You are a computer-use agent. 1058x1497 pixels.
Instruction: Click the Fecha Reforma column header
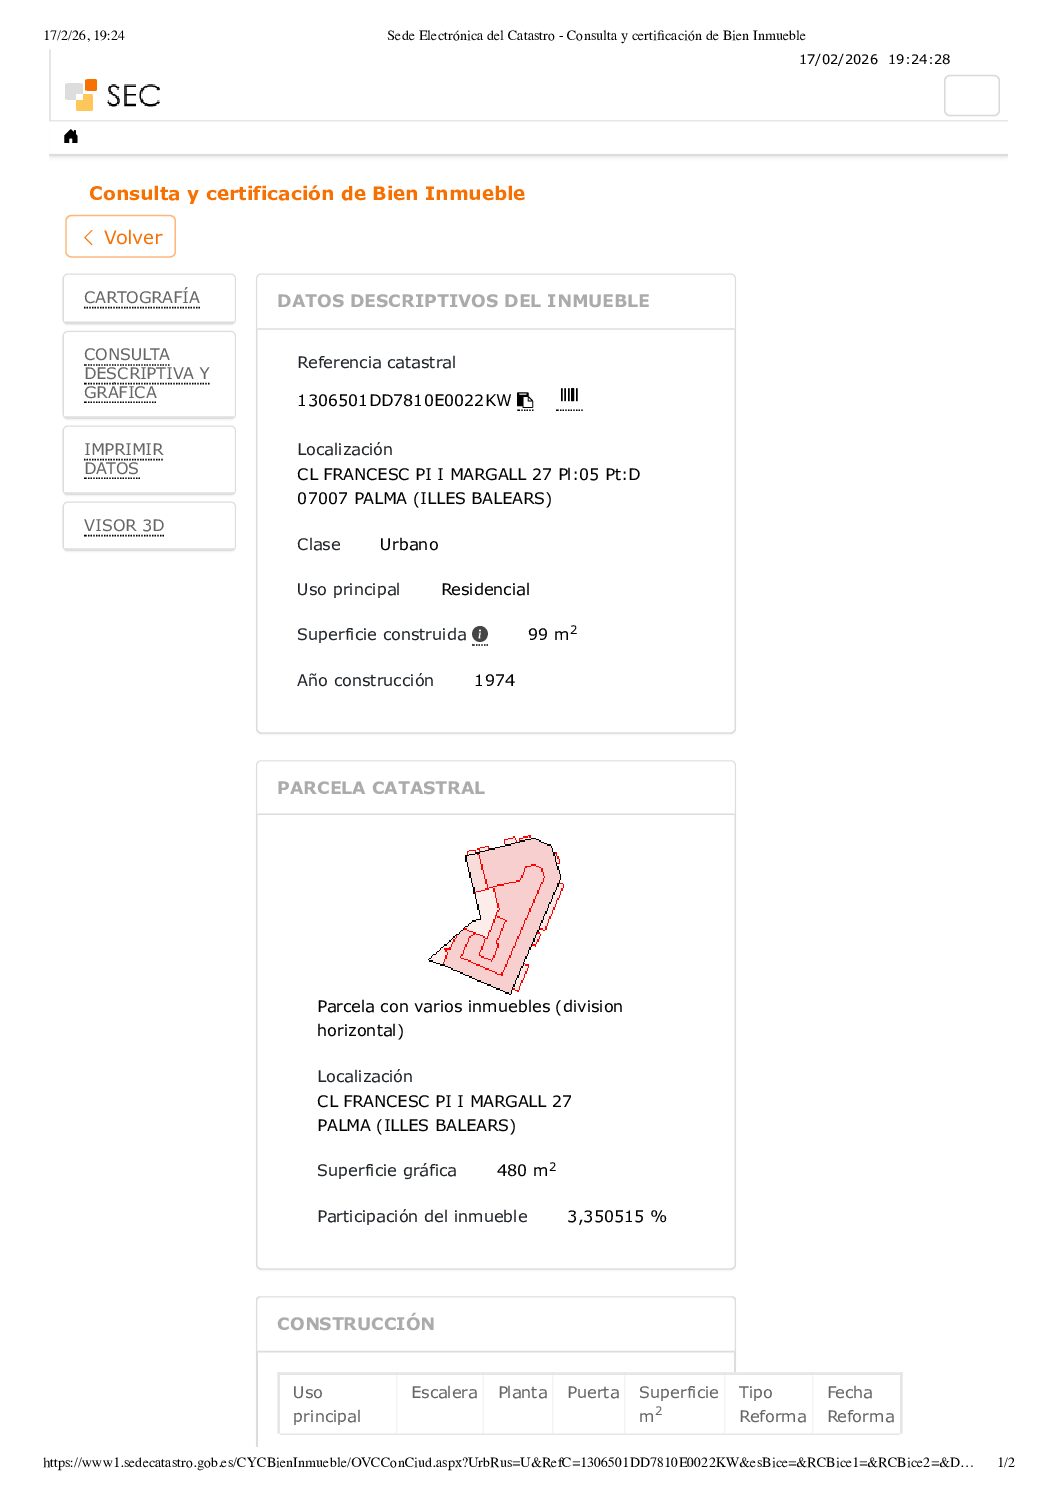tap(860, 1404)
